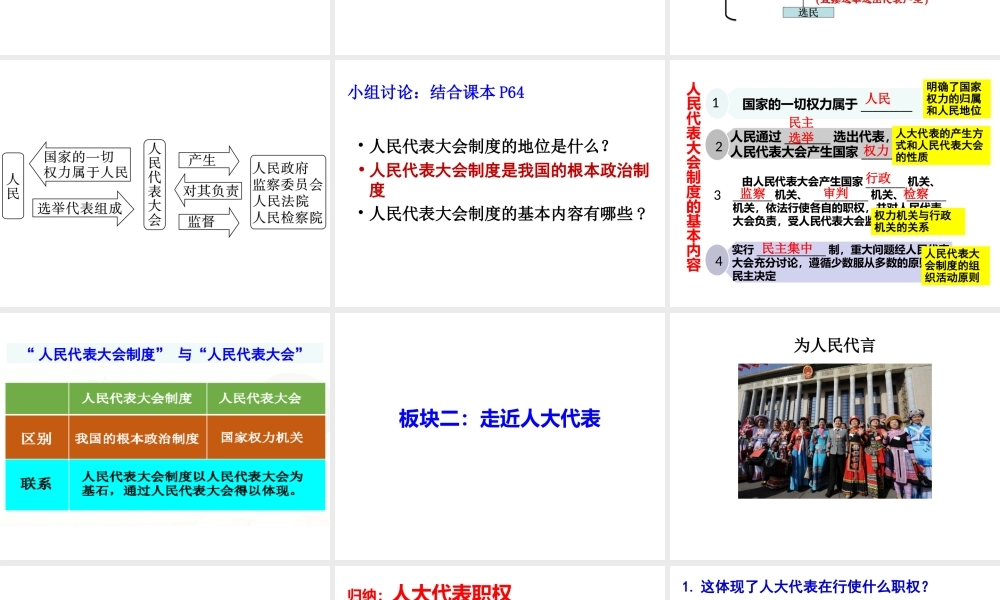Click the arrow labeled 国家的一切权力属于人民
This screenshot has height=600, width=1000.
(80, 165)
